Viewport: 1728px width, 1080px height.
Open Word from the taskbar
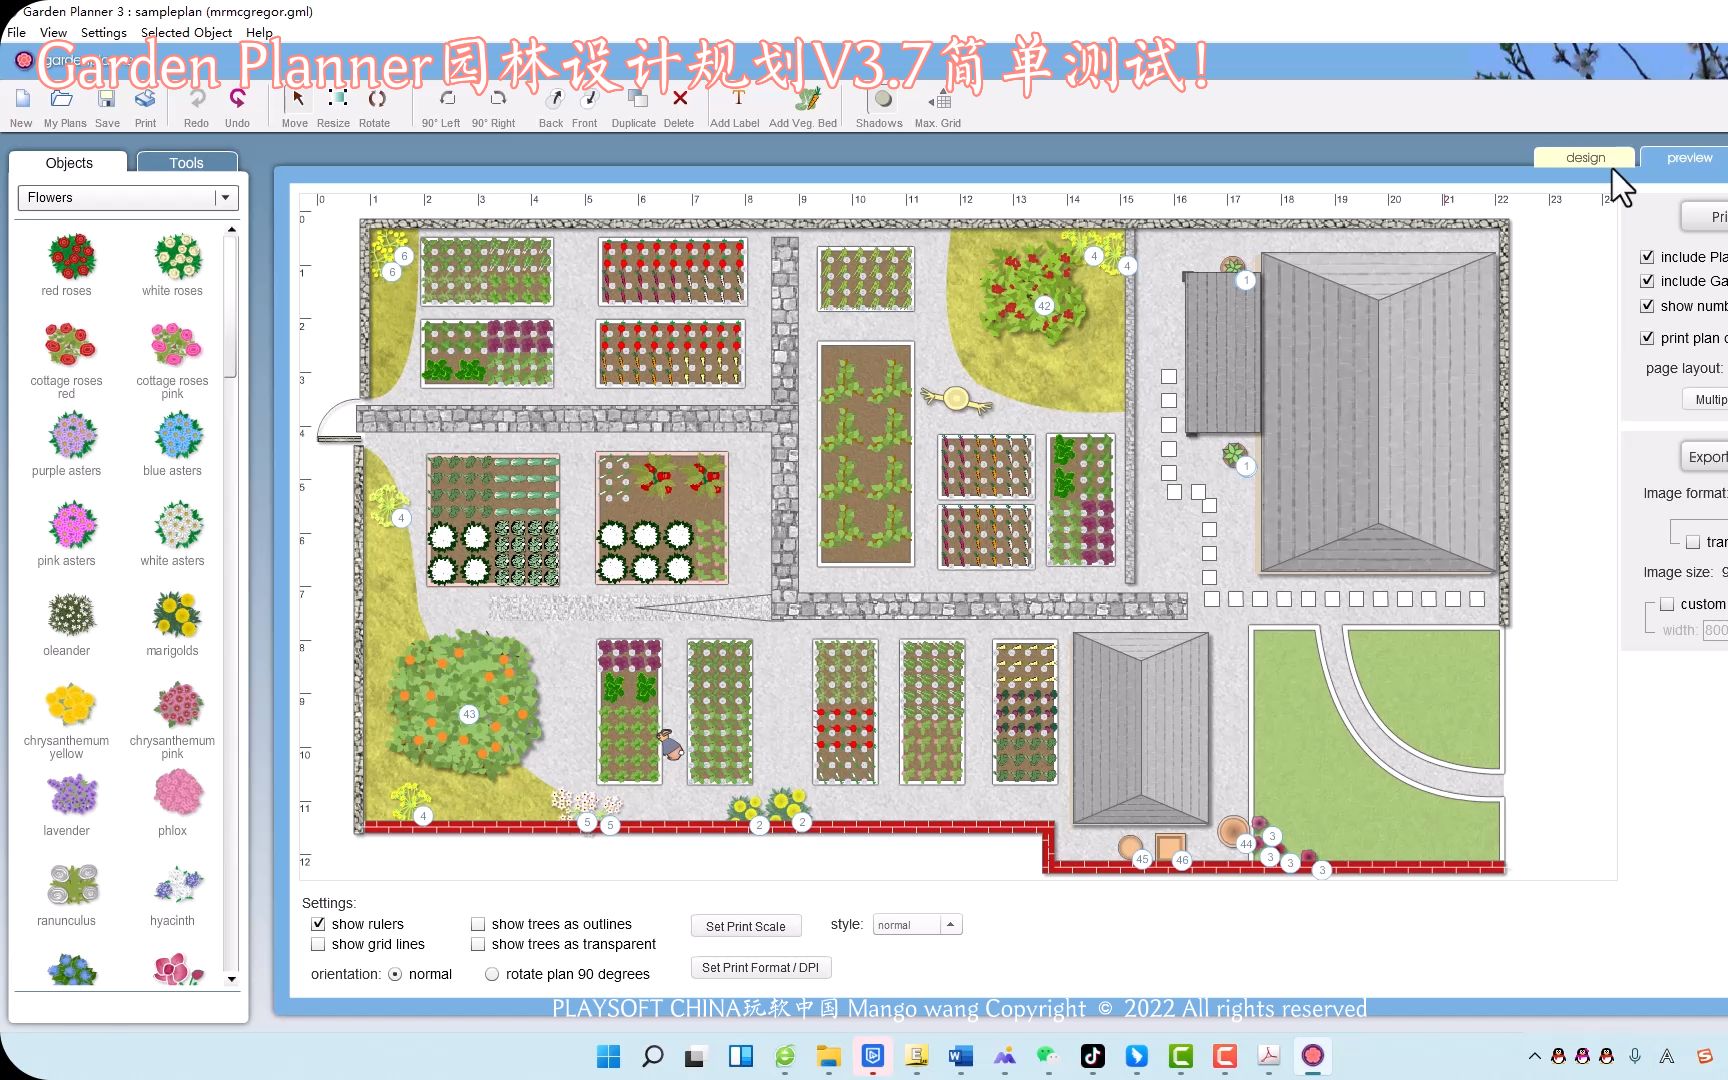click(960, 1056)
